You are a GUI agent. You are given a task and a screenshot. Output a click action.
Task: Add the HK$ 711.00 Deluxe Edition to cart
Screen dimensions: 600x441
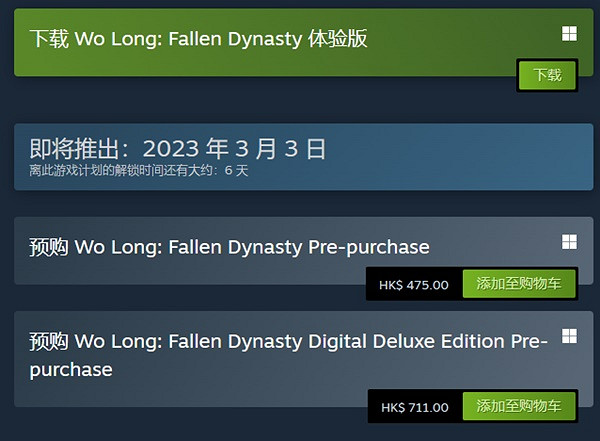click(x=518, y=407)
